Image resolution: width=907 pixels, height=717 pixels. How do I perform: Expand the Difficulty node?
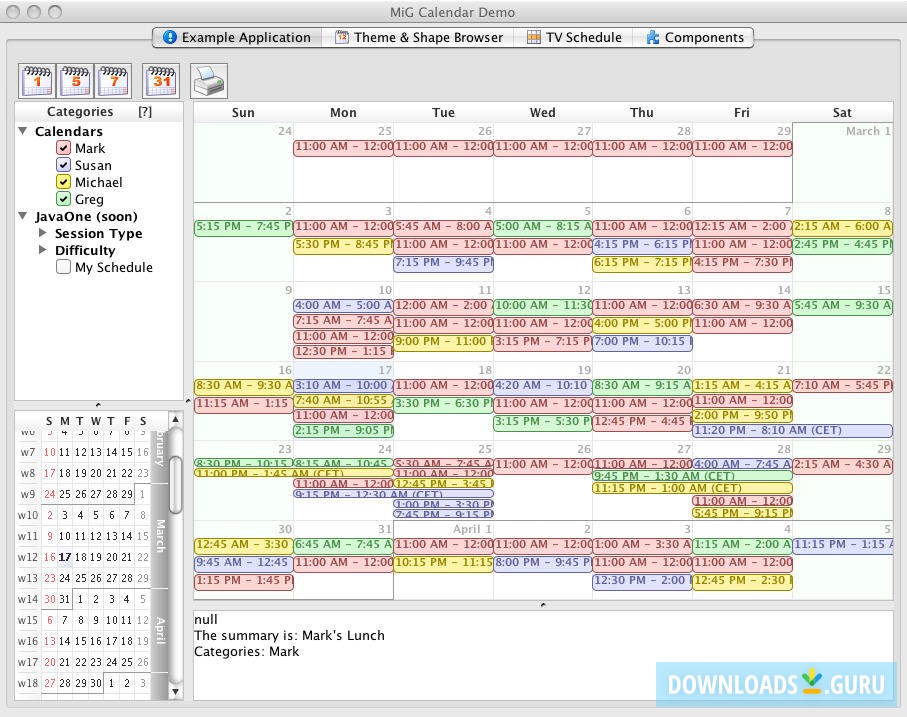42,250
